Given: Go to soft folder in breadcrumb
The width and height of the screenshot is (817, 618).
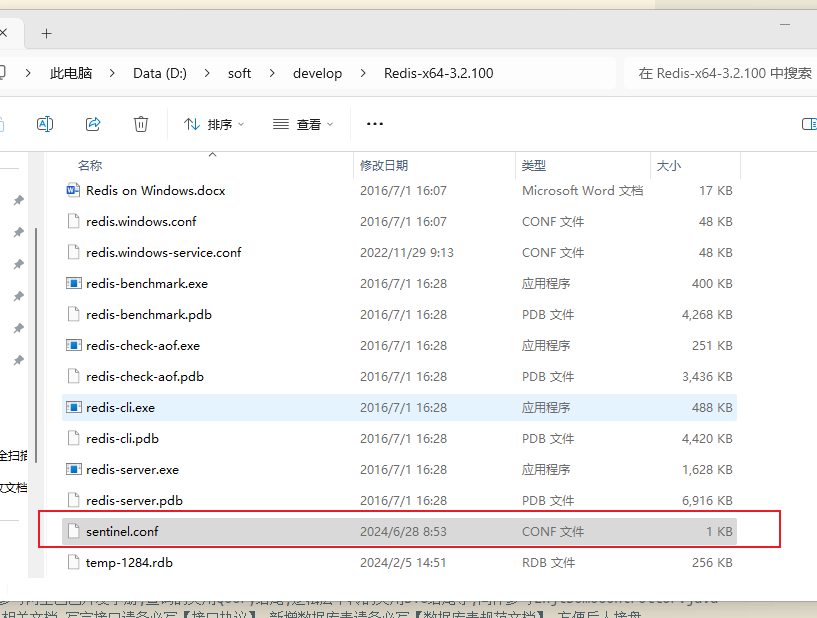Looking at the screenshot, I should click(x=239, y=73).
